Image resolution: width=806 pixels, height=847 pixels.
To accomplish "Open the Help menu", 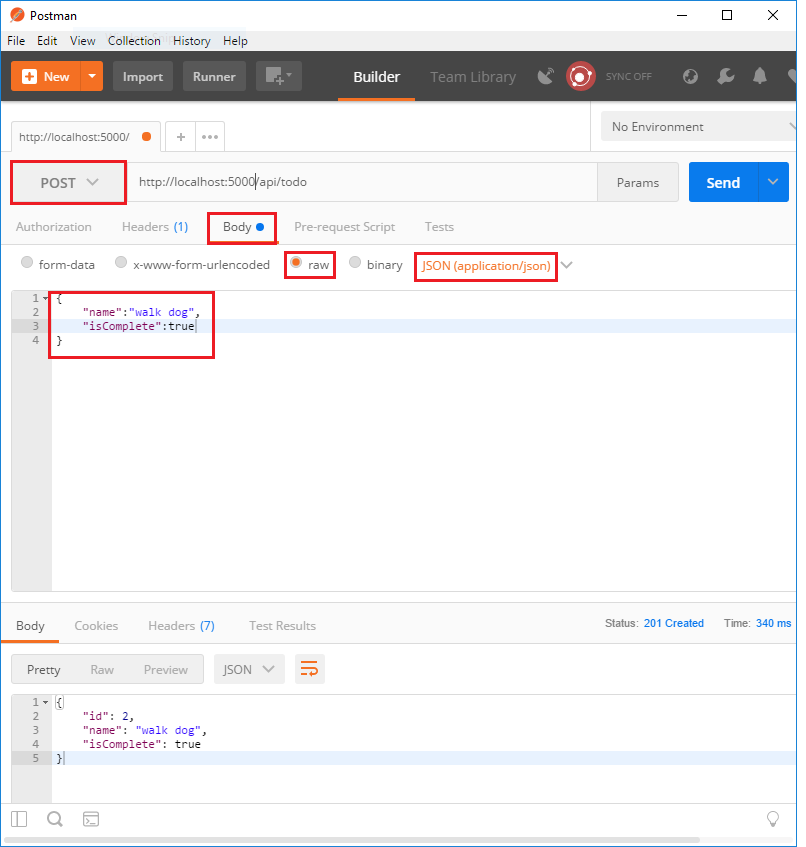I will 236,41.
